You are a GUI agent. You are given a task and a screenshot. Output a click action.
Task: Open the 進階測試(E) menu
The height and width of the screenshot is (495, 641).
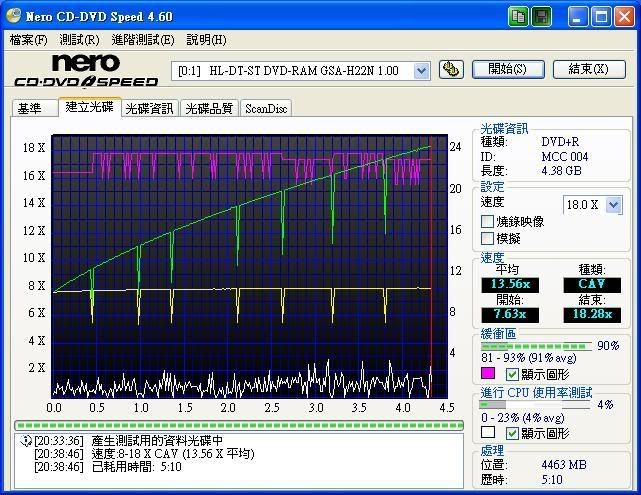(x=143, y=40)
